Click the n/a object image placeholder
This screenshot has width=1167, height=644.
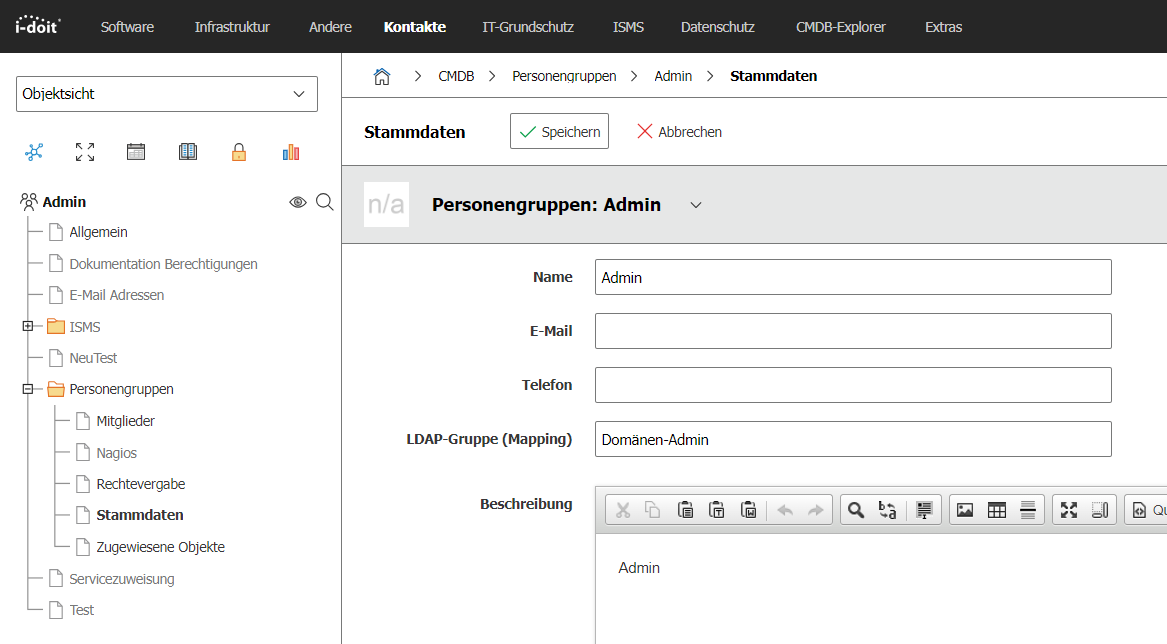pyautogui.click(x=386, y=204)
